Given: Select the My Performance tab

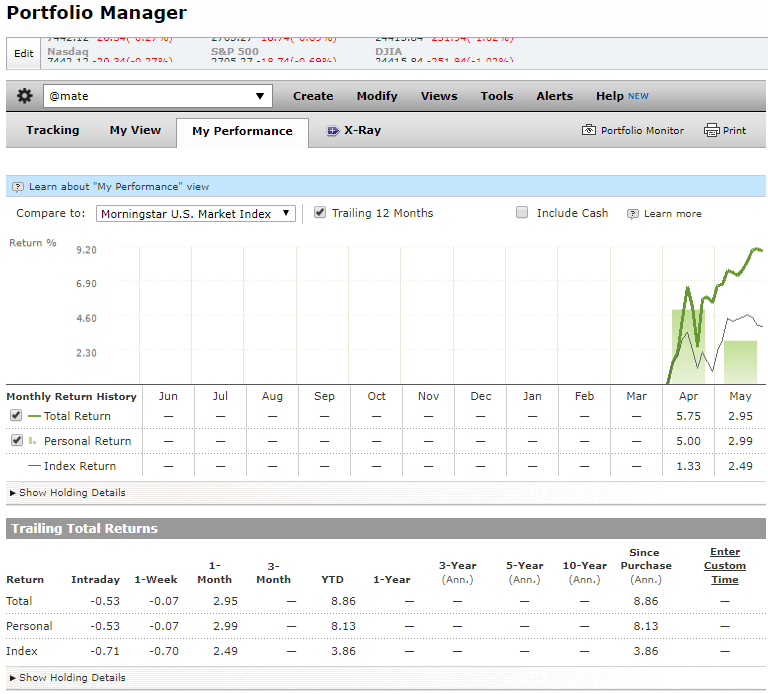Looking at the screenshot, I should tap(242, 131).
